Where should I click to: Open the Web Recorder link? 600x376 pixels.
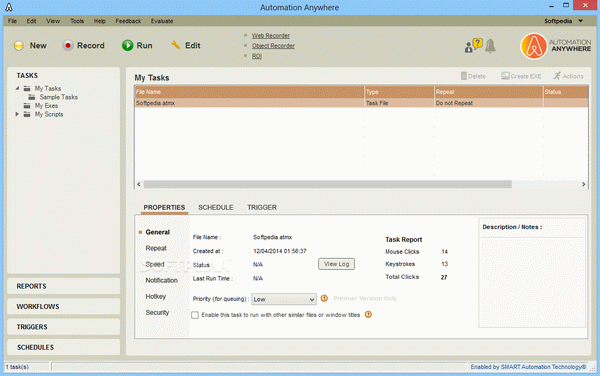coord(271,36)
